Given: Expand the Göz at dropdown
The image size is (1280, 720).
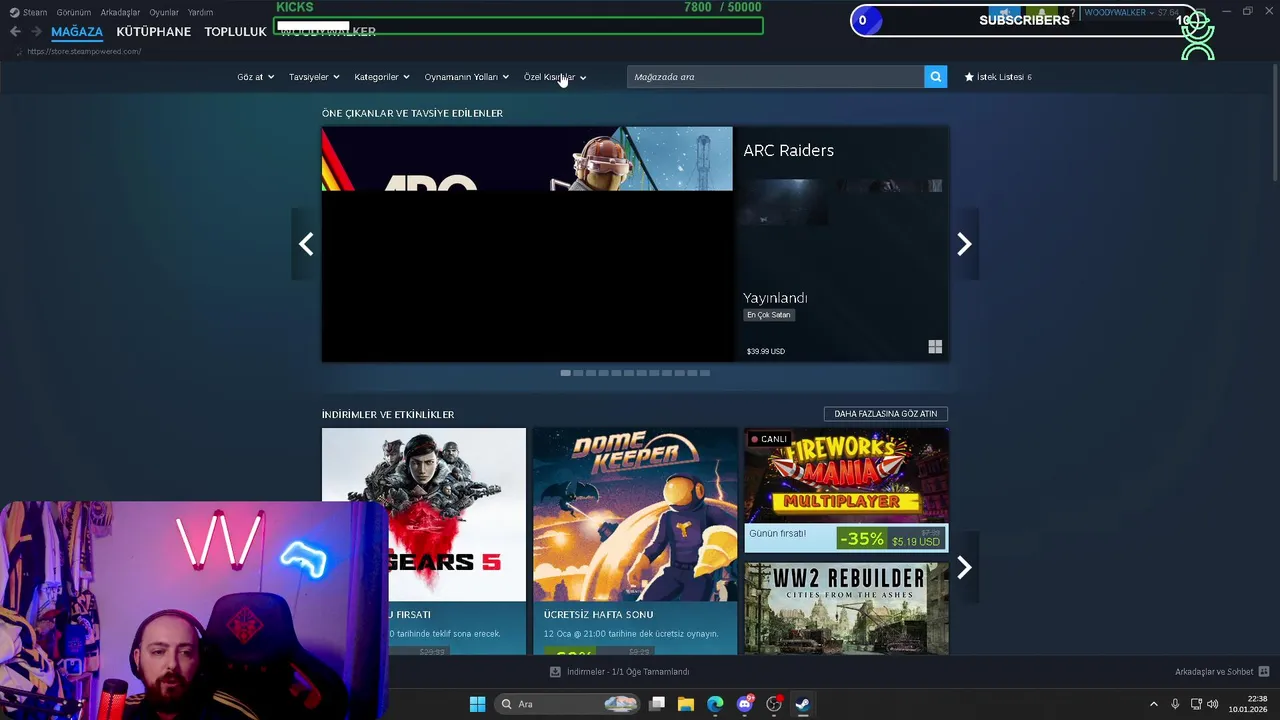Looking at the screenshot, I should 255,77.
